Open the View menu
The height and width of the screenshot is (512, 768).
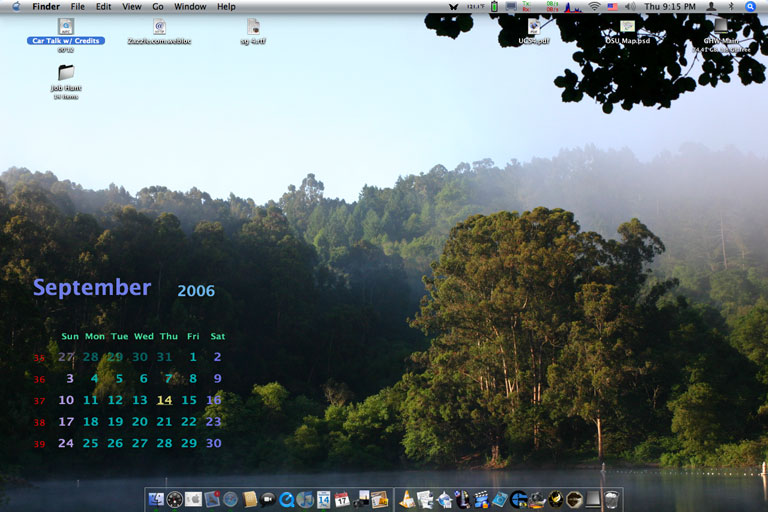131,6
